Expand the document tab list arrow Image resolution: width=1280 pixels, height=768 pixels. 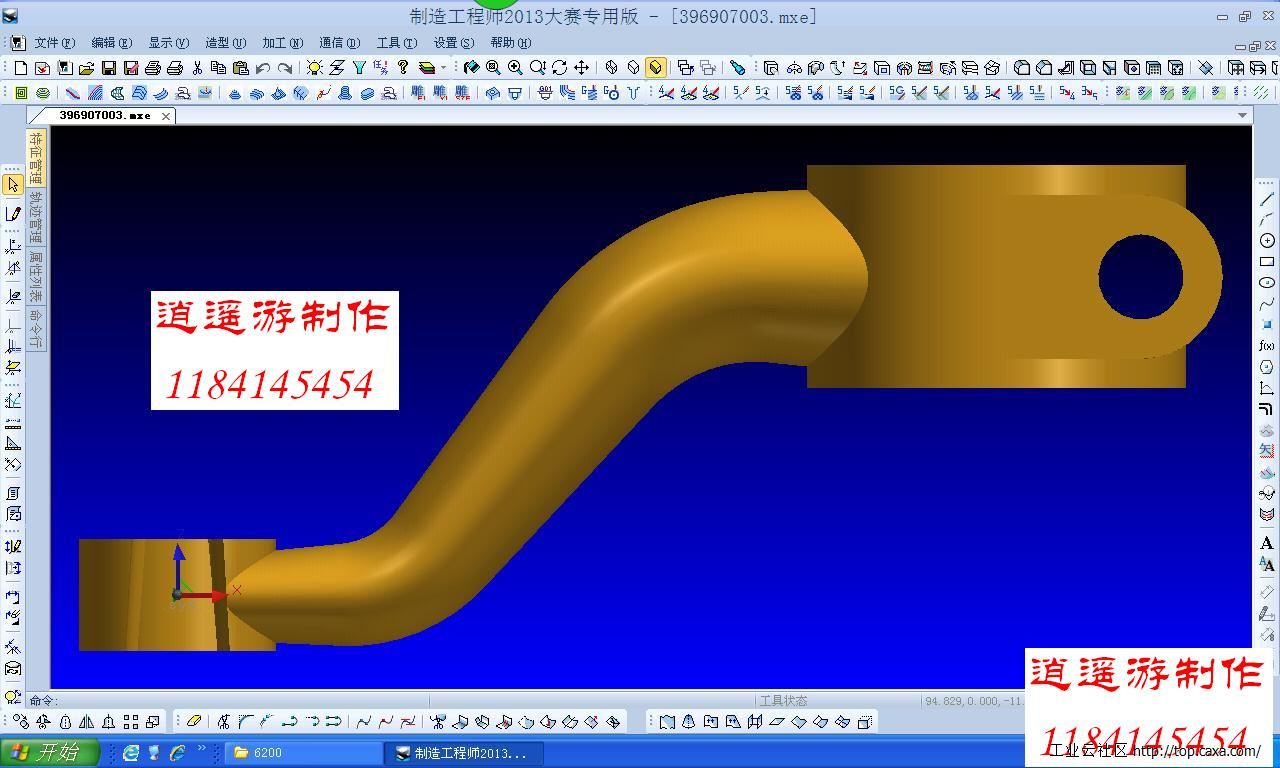click(x=1243, y=115)
